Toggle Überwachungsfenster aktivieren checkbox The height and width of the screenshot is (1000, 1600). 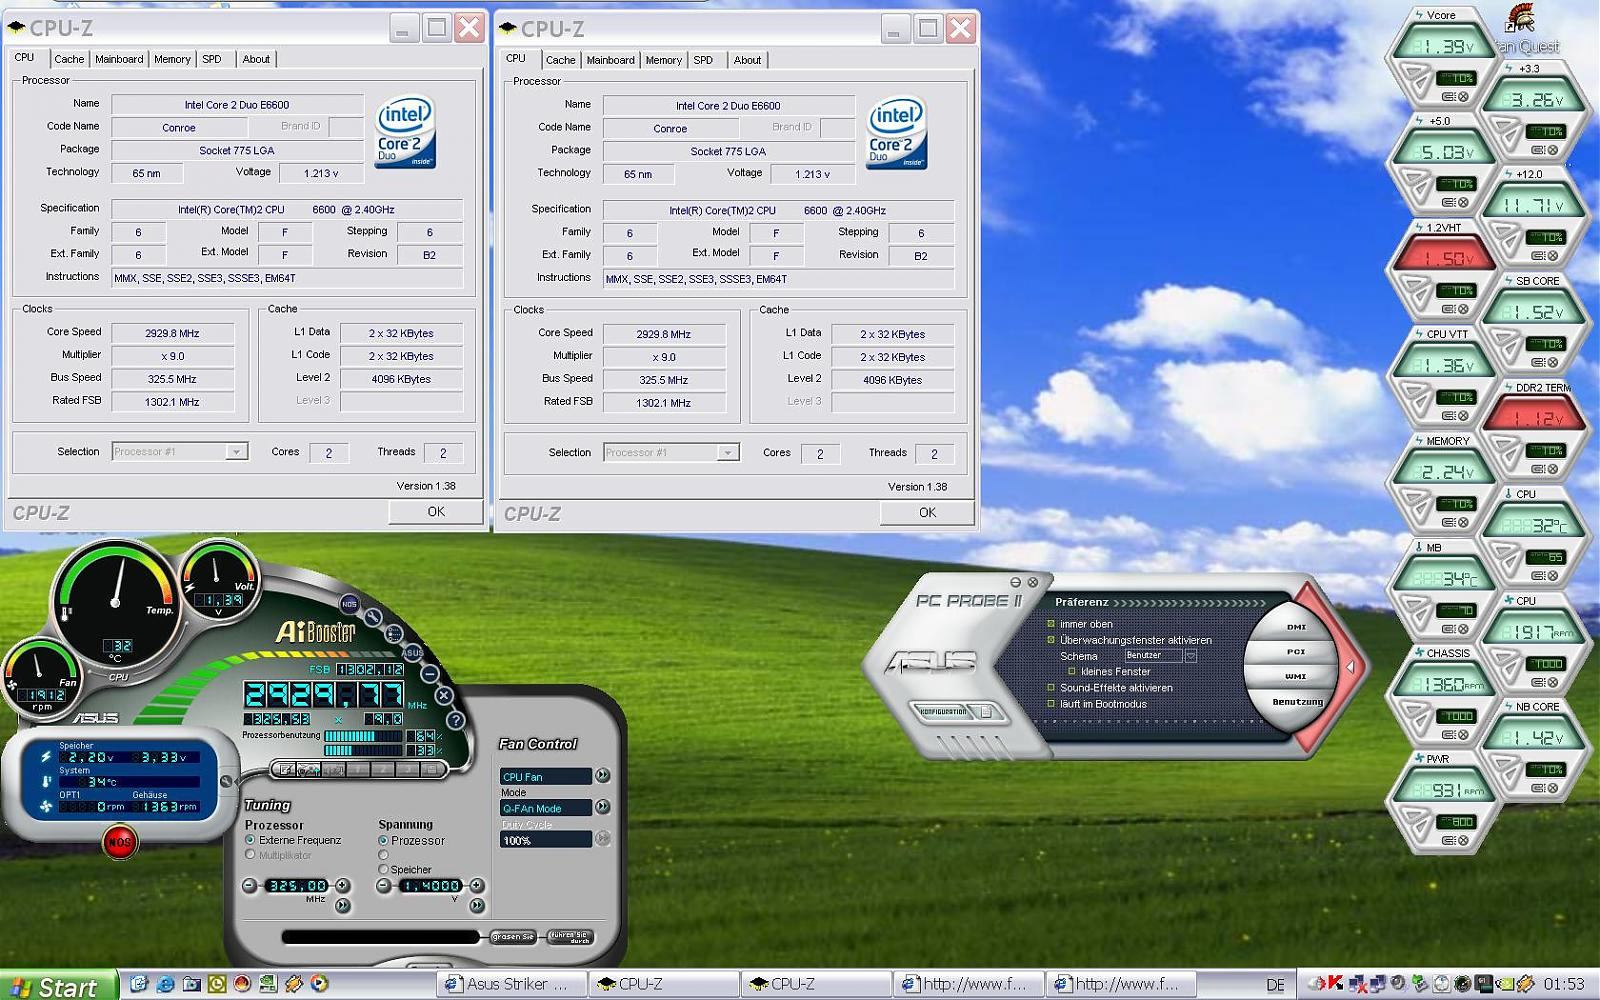click(1051, 640)
